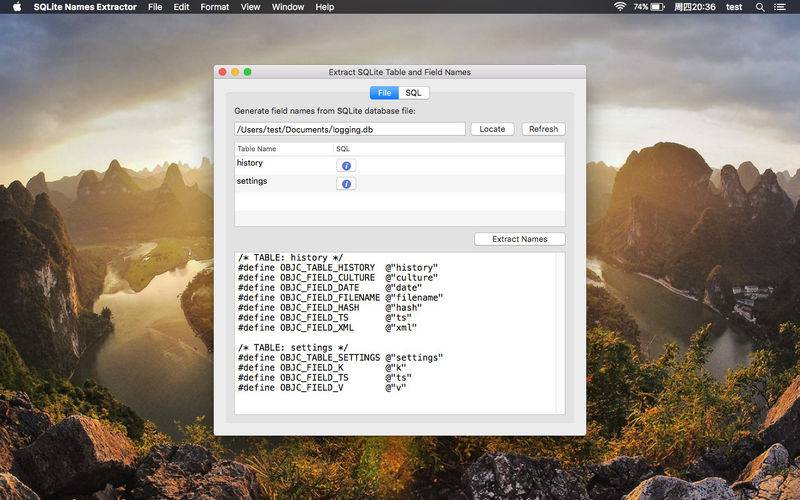The image size is (800, 500).
Task: Switch to the File tab
Action: (384, 93)
